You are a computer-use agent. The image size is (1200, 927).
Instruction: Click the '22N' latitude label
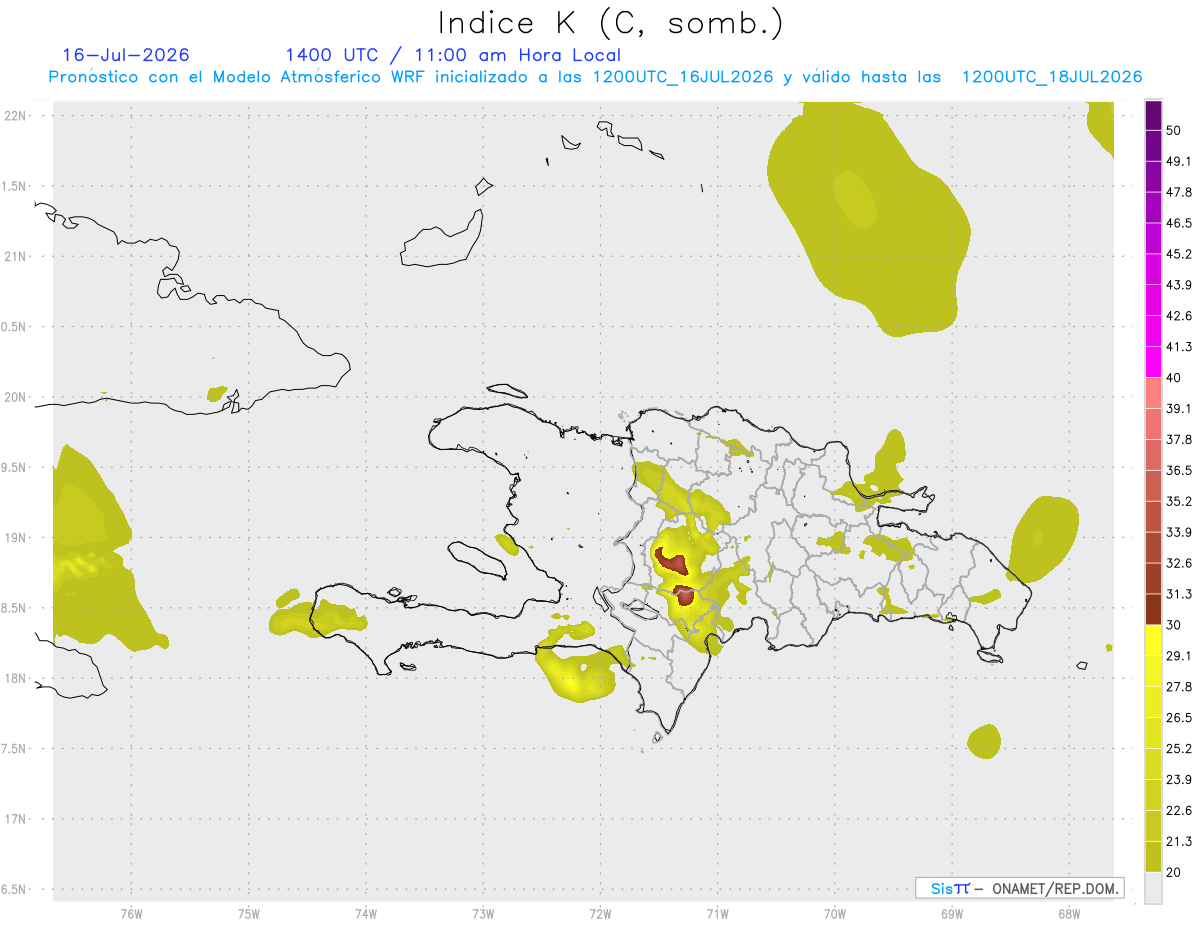(x=15, y=115)
